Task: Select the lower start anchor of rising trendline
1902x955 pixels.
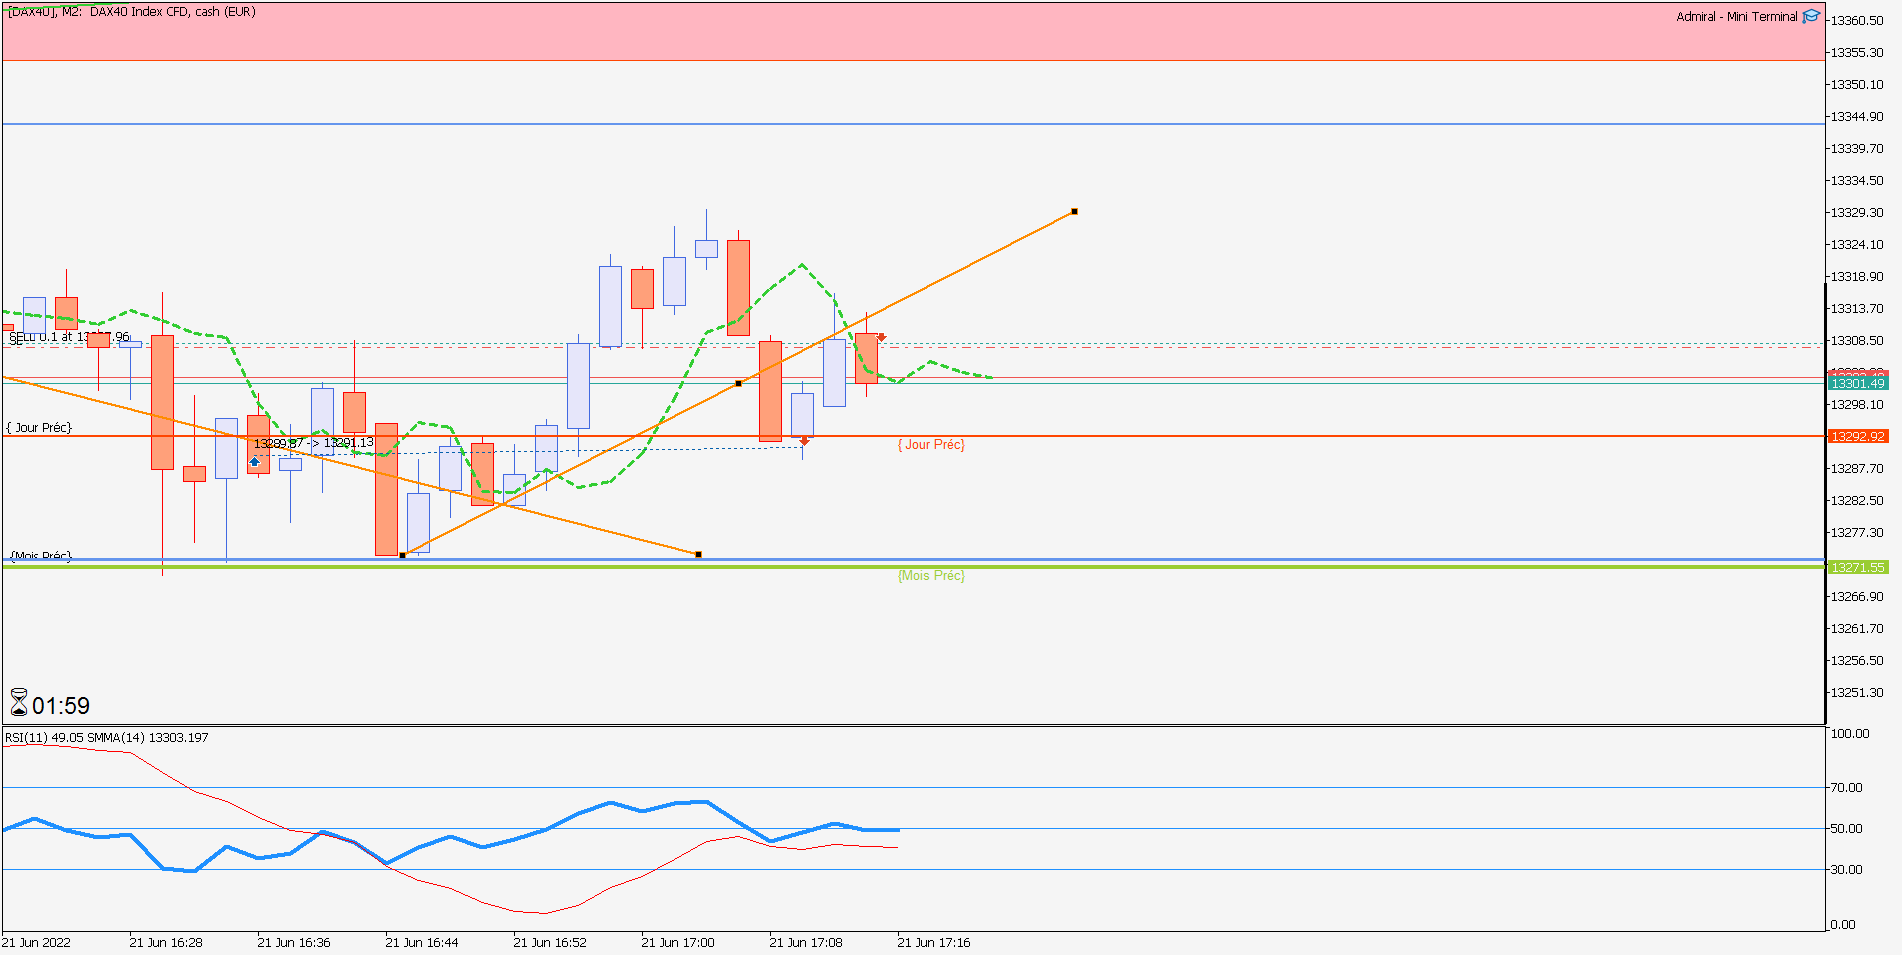Action: [402, 555]
